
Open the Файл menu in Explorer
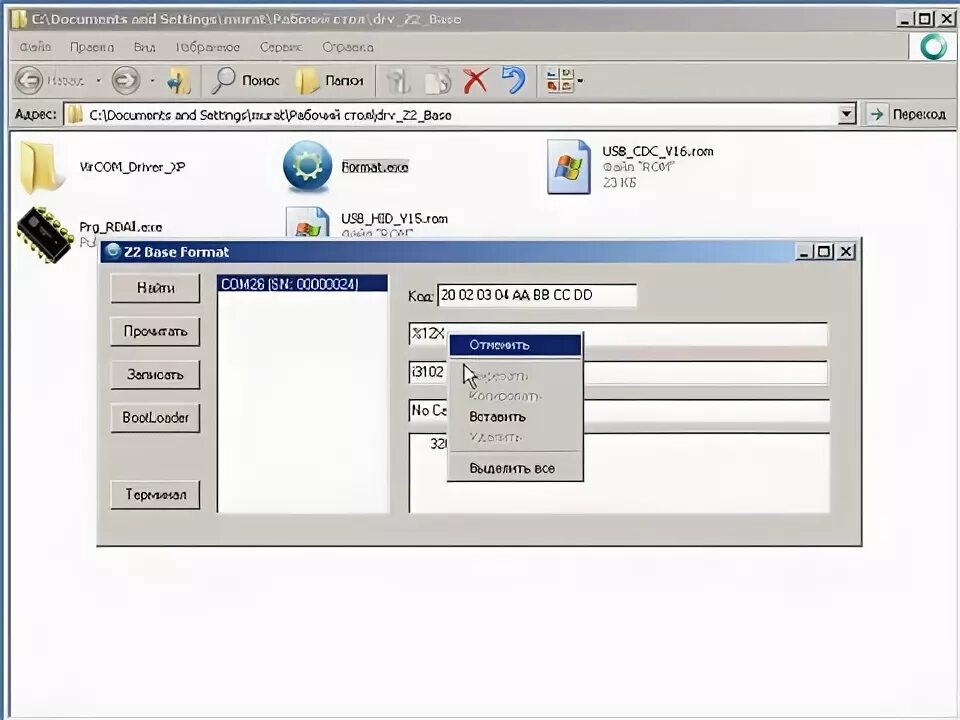35,47
